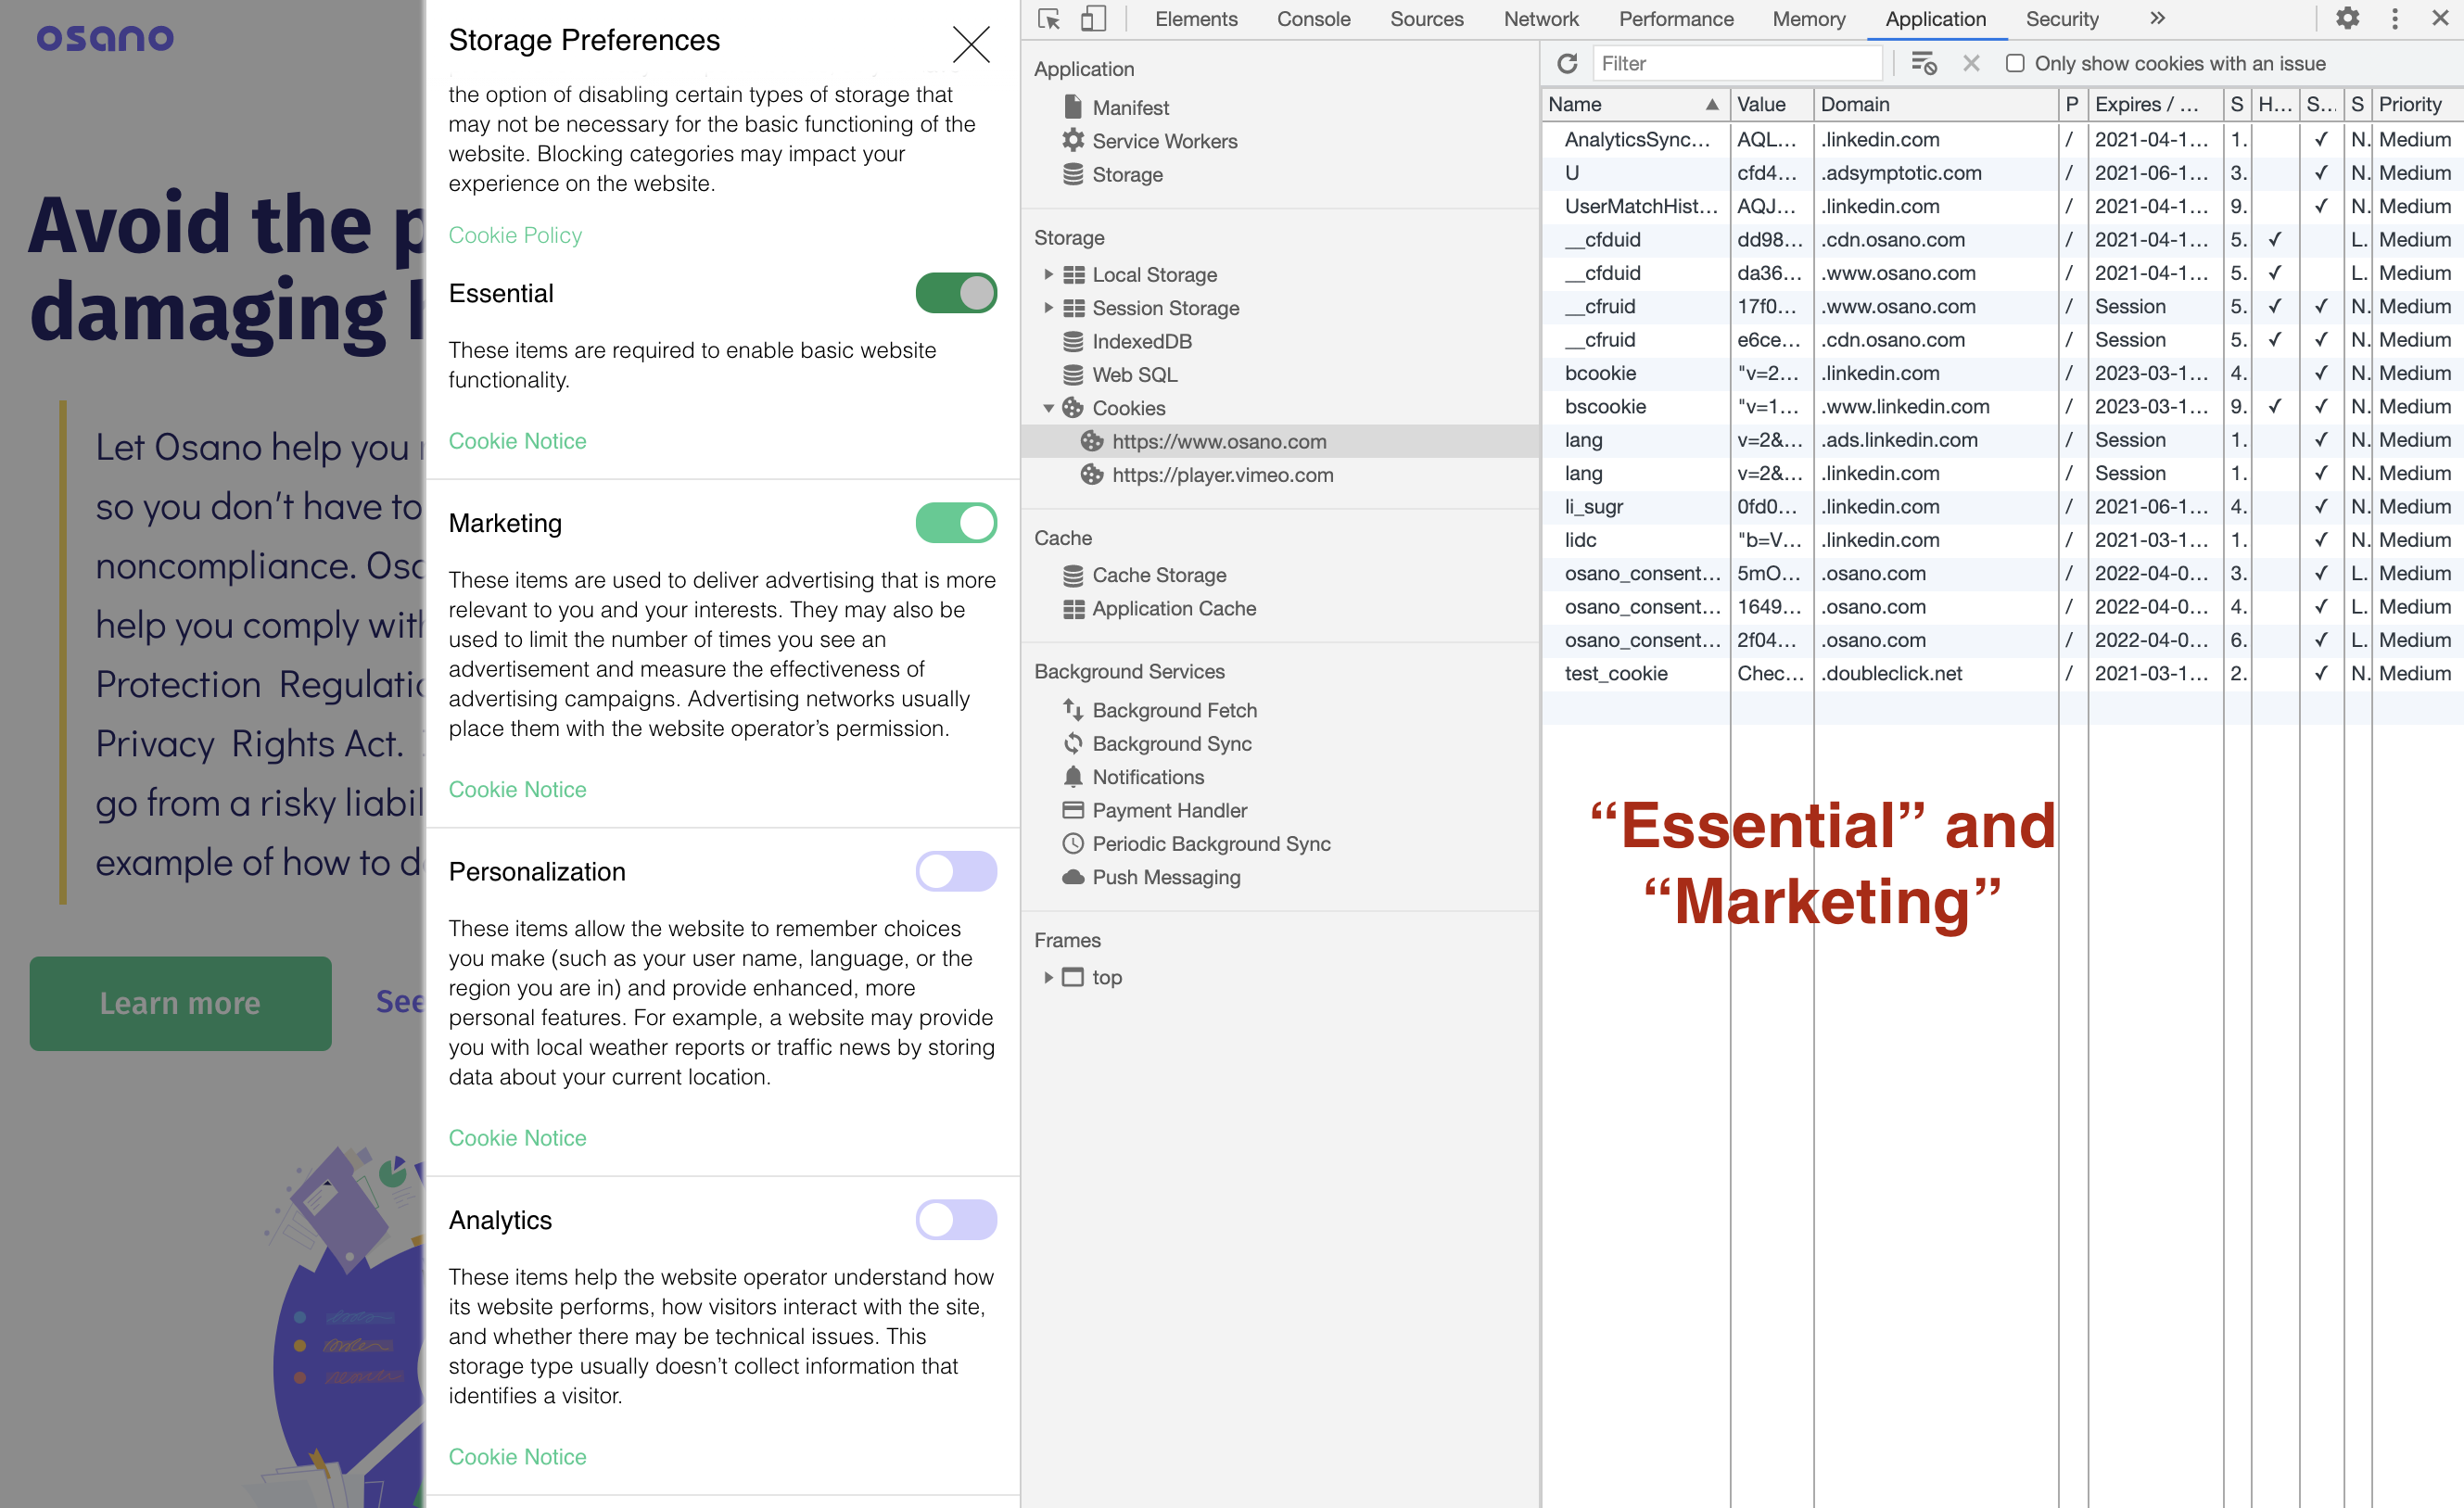Toggle the Marketing switch off
The height and width of the screenshot is (1508, 2464).
point(956,523)
